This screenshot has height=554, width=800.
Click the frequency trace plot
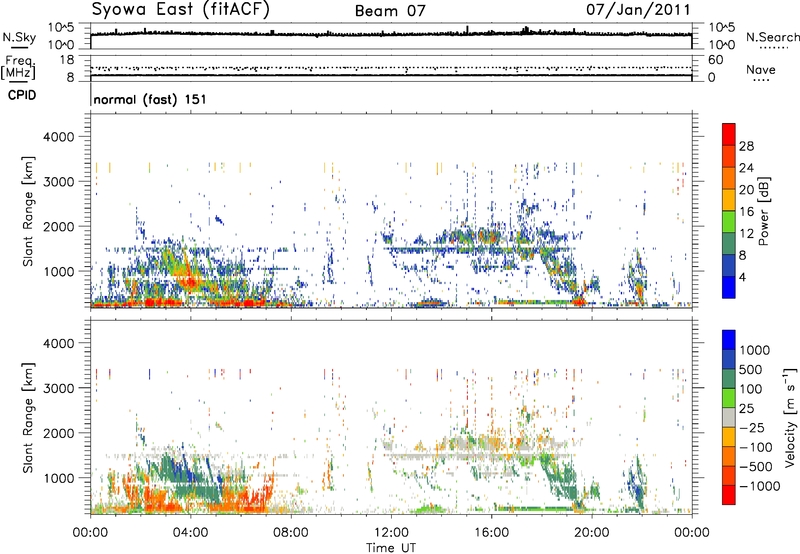click(x=391, y=68)
